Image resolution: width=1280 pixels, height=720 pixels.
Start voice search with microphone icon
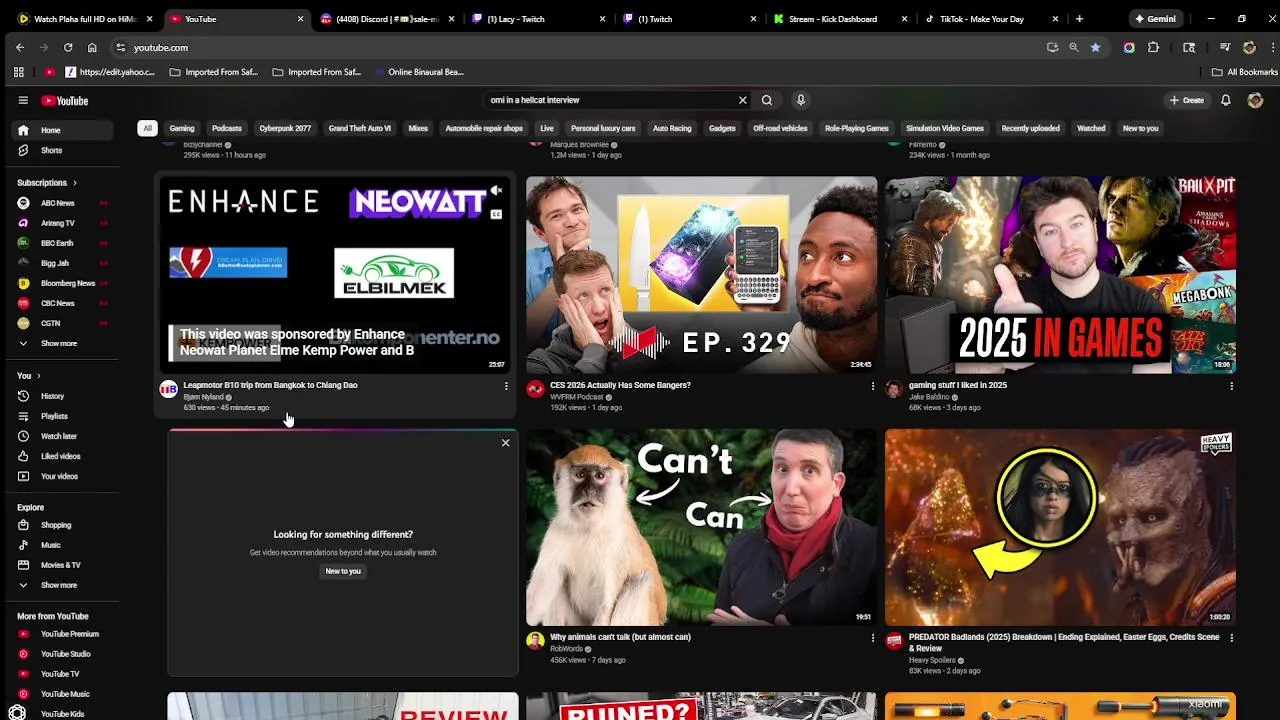tap(800, 100)
